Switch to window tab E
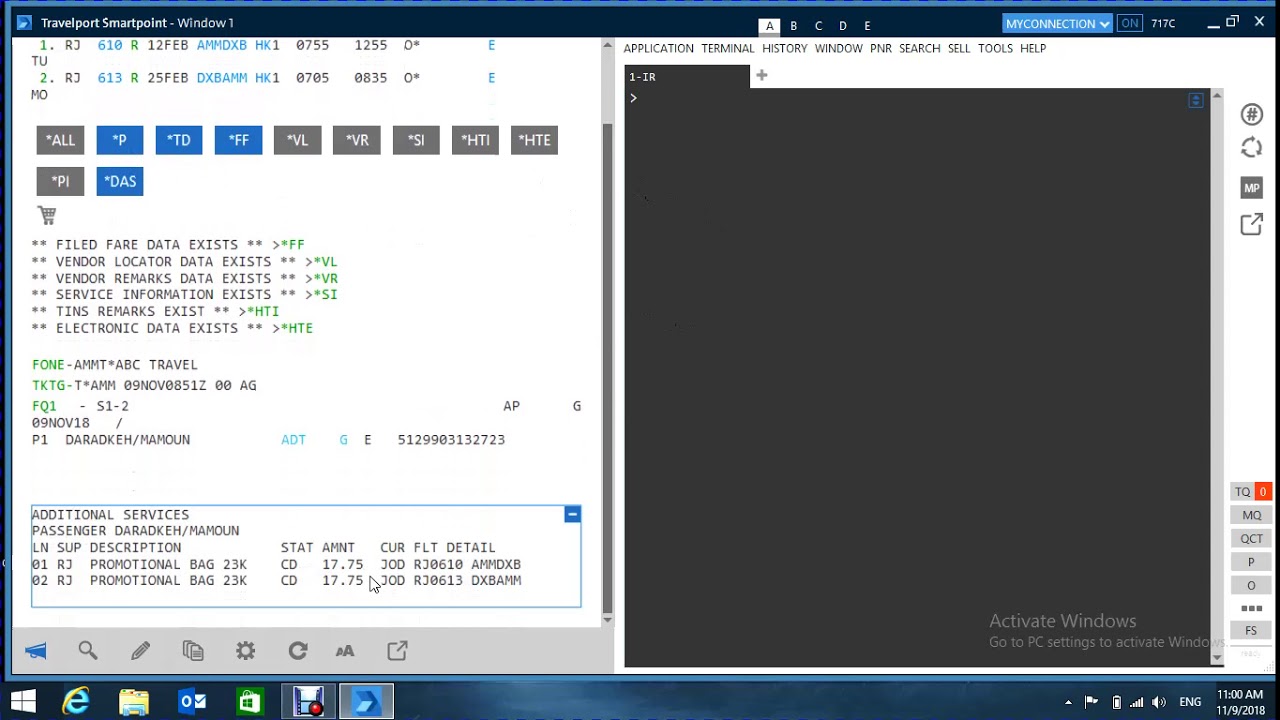1280x720 pixels. (867, 26)
